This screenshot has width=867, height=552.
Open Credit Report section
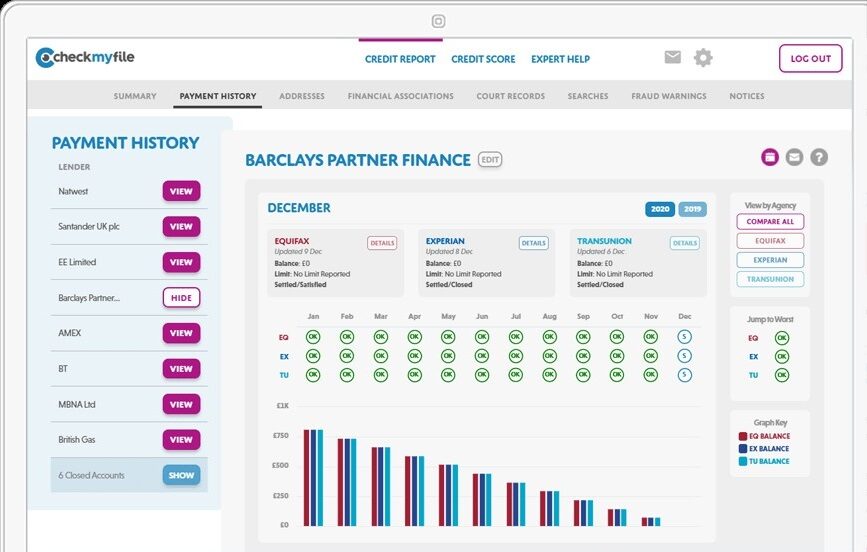(400, 59)
